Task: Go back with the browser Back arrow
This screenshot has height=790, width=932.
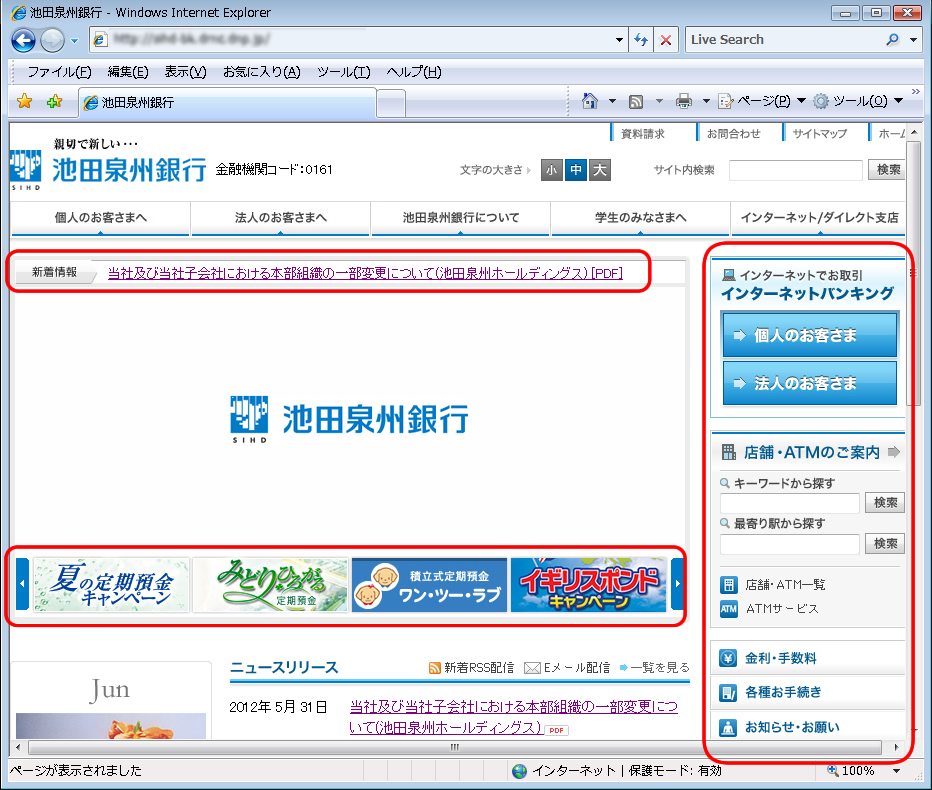Action: pos(23,40)
